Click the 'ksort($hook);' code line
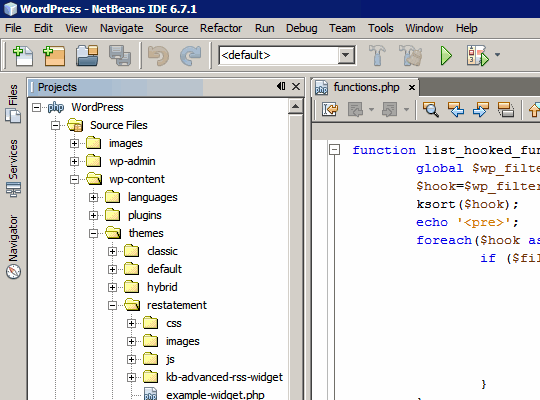Image resolution: width=540 pixels, height=400 pixels. tap(467, 204)
